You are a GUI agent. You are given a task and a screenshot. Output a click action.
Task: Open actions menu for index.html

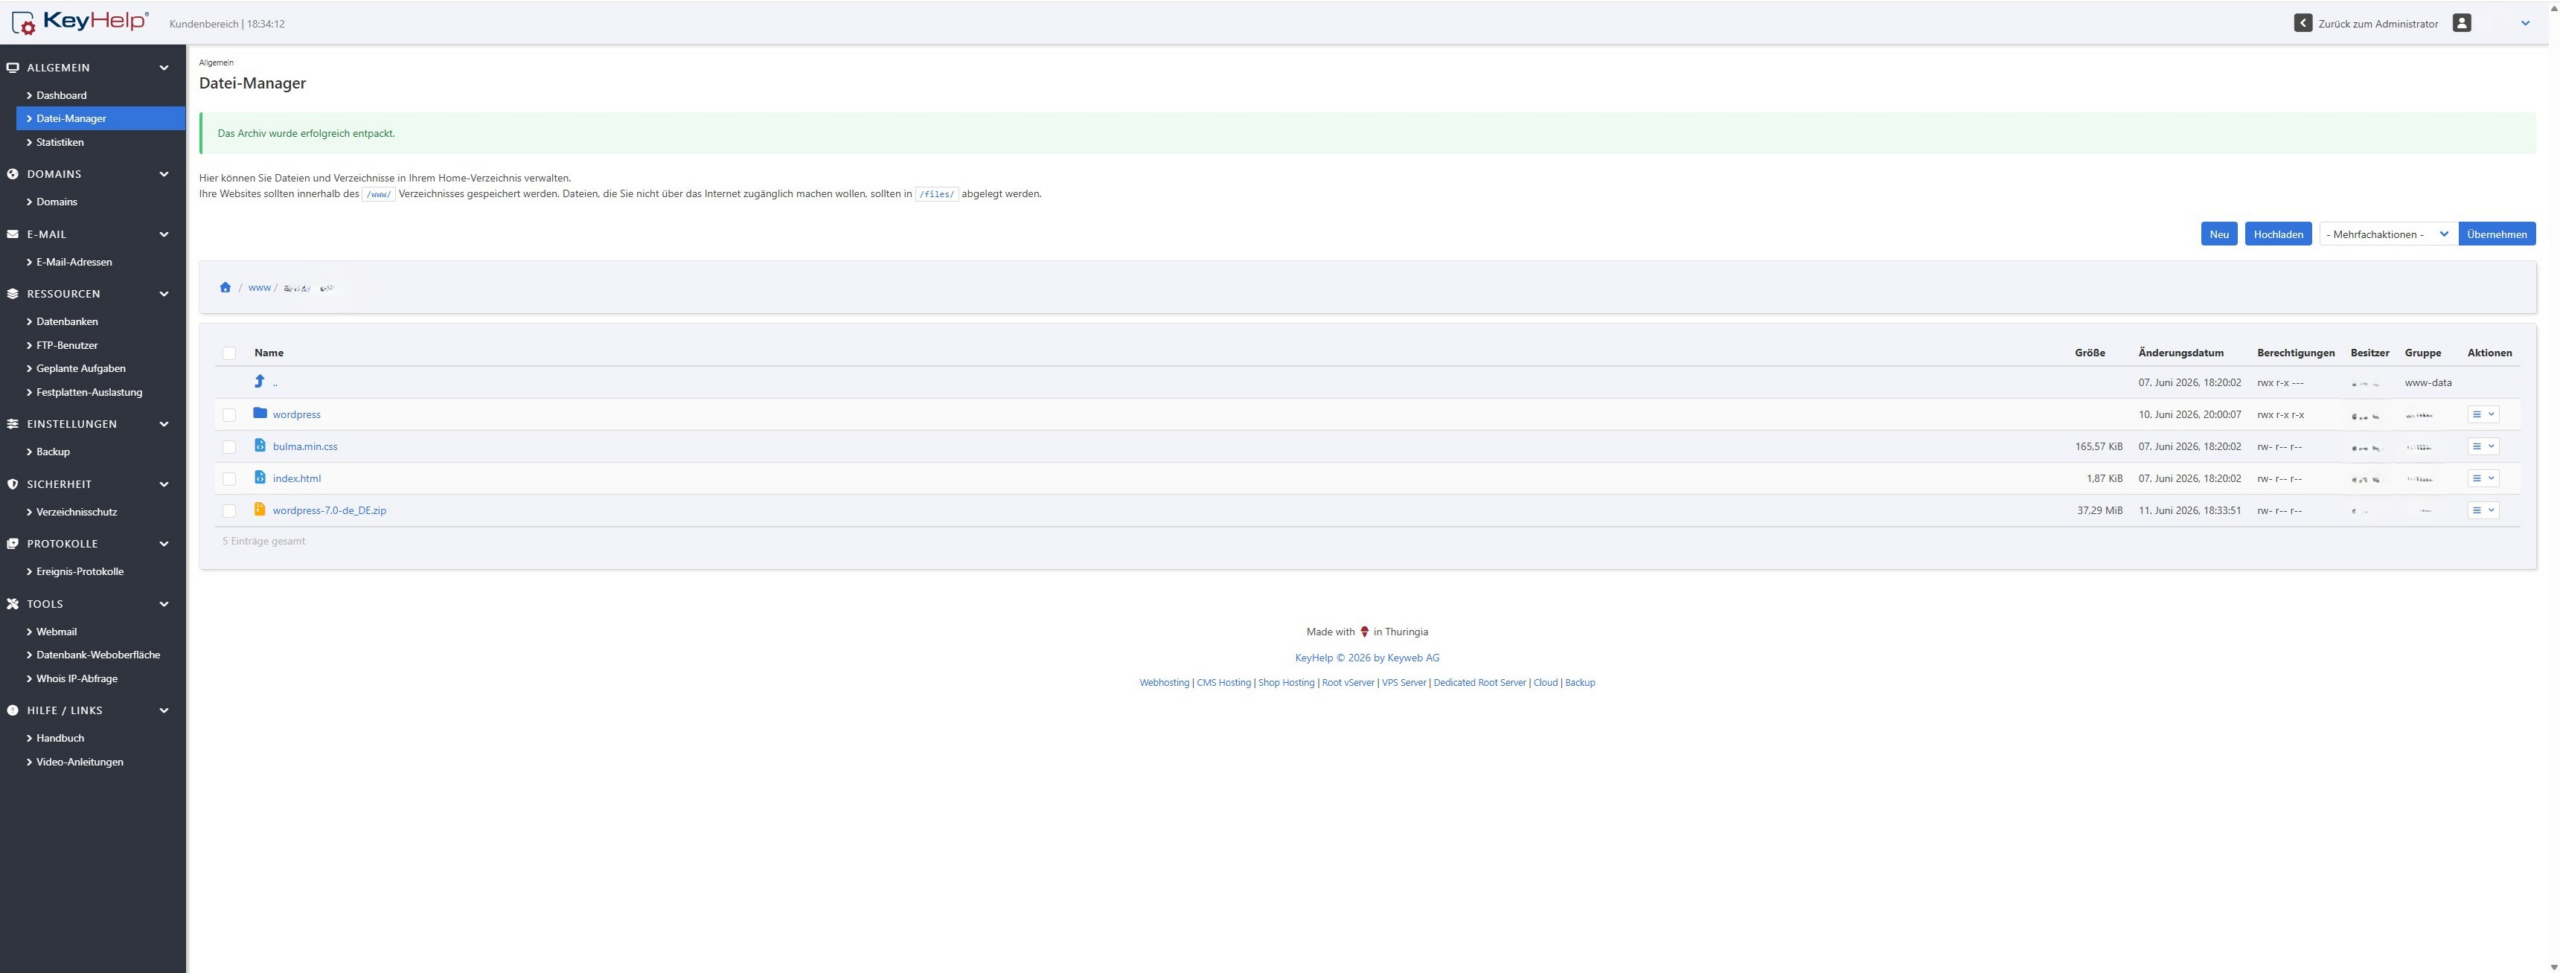(2483, 478)
